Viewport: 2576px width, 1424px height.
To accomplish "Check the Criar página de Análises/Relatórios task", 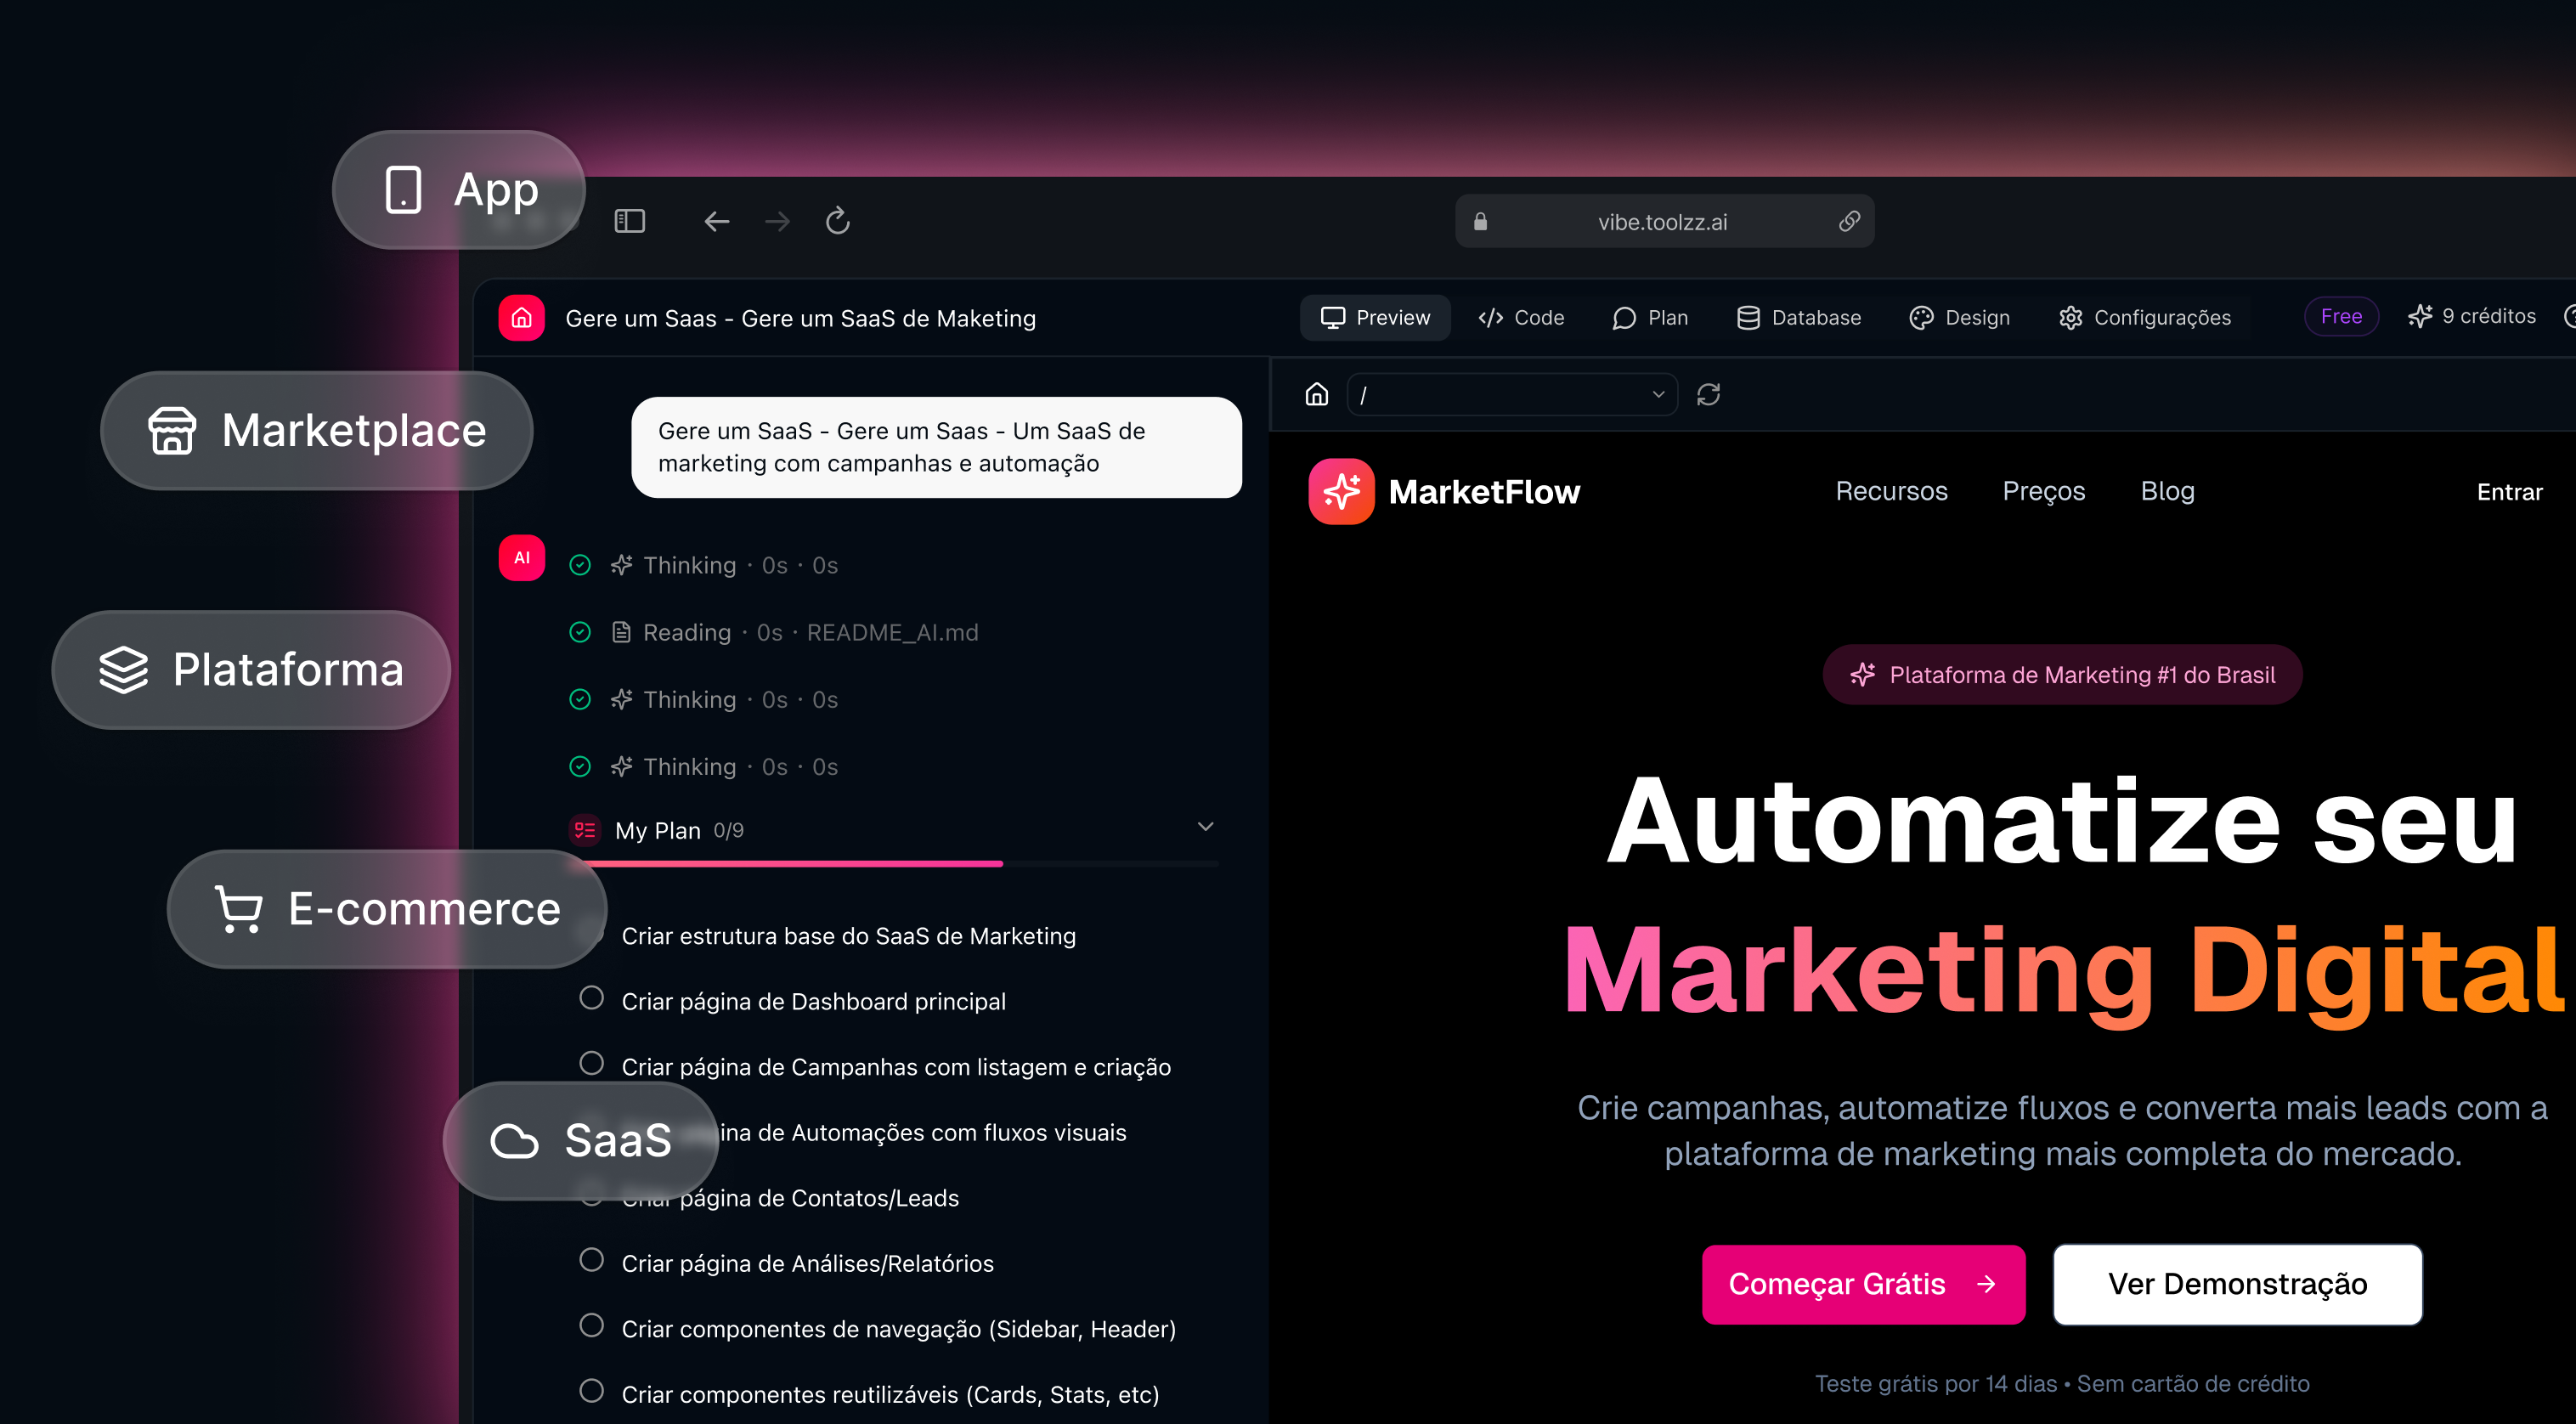I will pos(592,1260).
